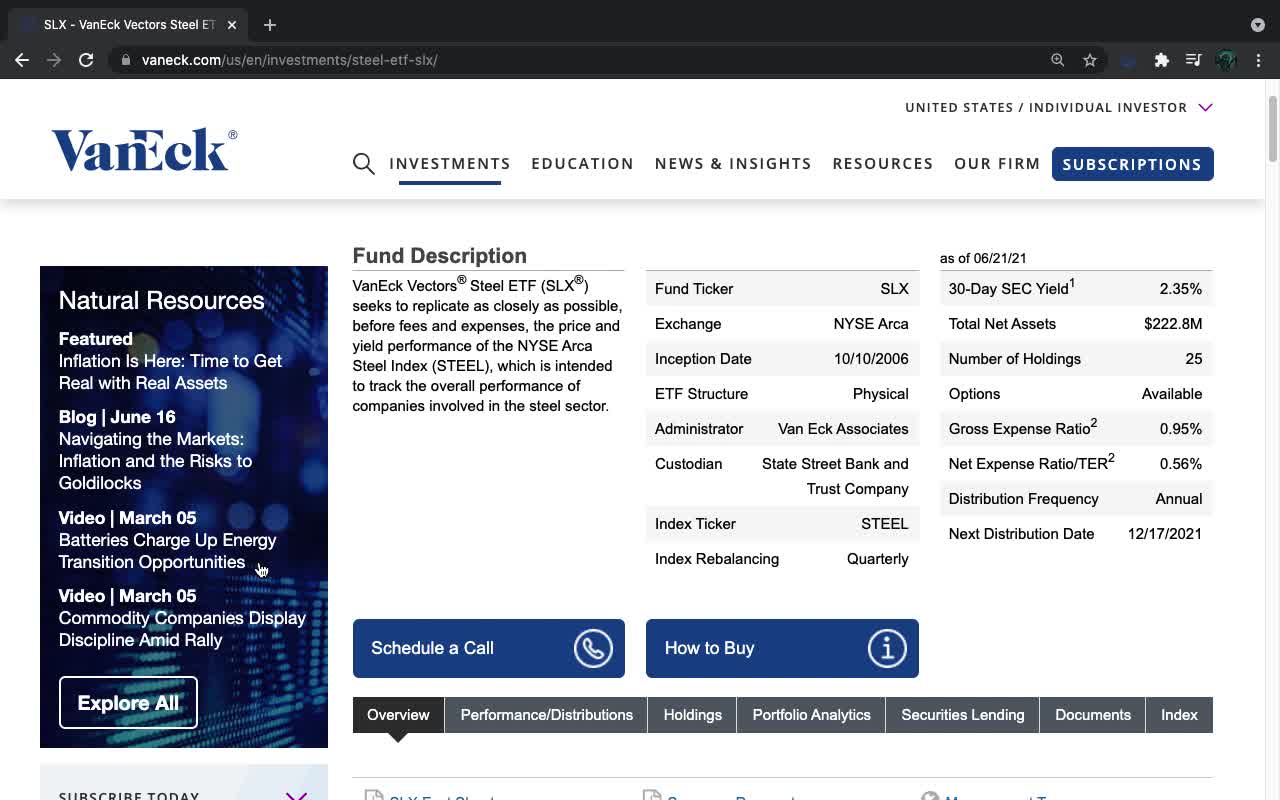
Task: Click the page vertical scrollbar
Action: click(x=1272, y=128)
